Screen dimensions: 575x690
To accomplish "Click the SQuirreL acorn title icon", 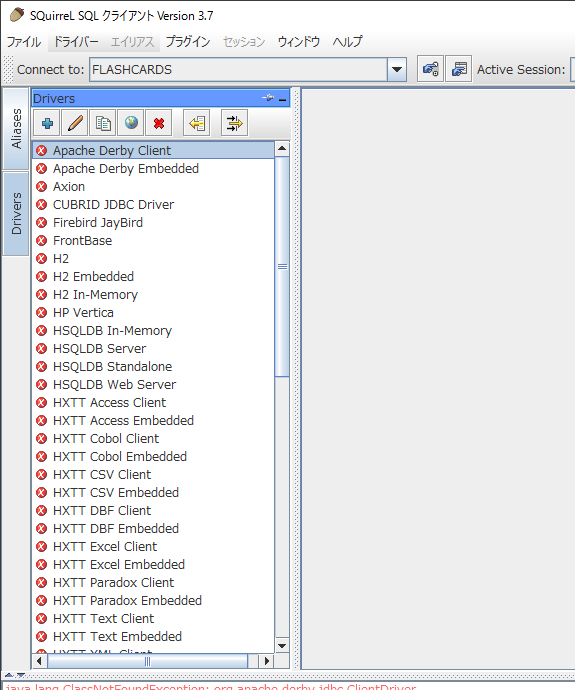I will point(17,15).
